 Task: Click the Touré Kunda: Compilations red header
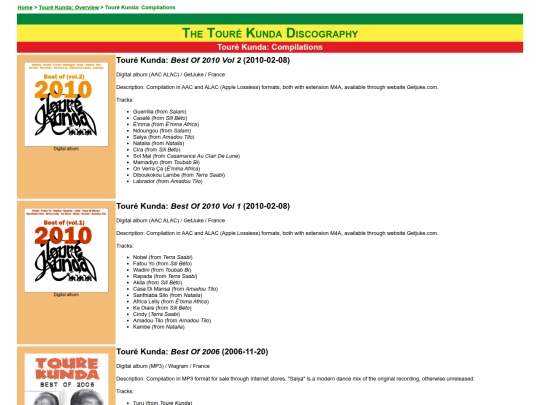tap(270, 47)
